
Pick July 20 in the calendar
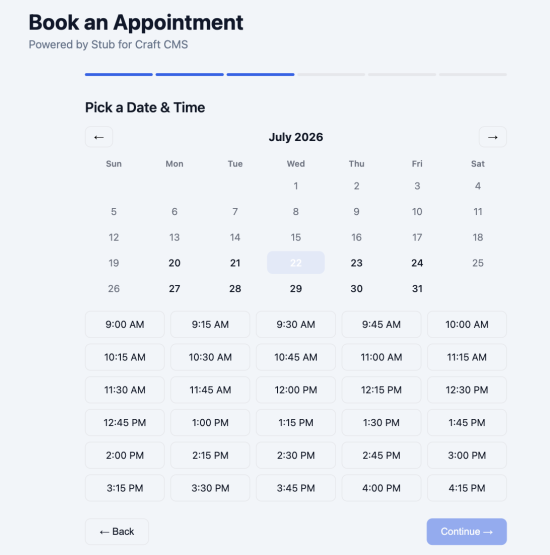(174, 263)
